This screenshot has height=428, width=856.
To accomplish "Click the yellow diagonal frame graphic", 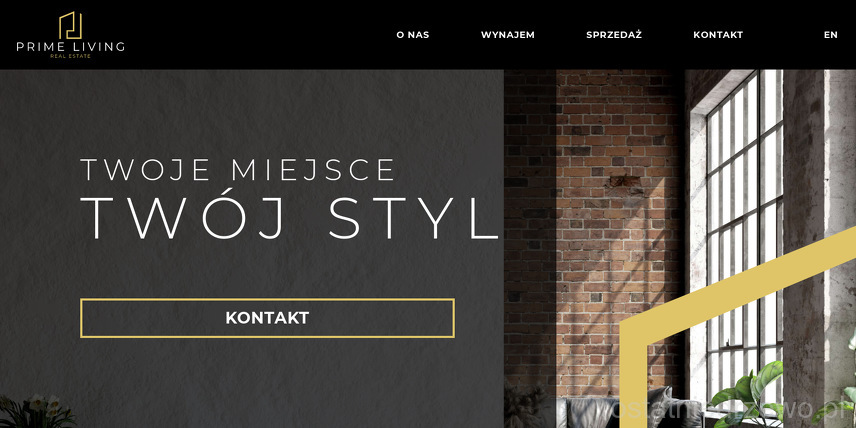I will point(737,306).
